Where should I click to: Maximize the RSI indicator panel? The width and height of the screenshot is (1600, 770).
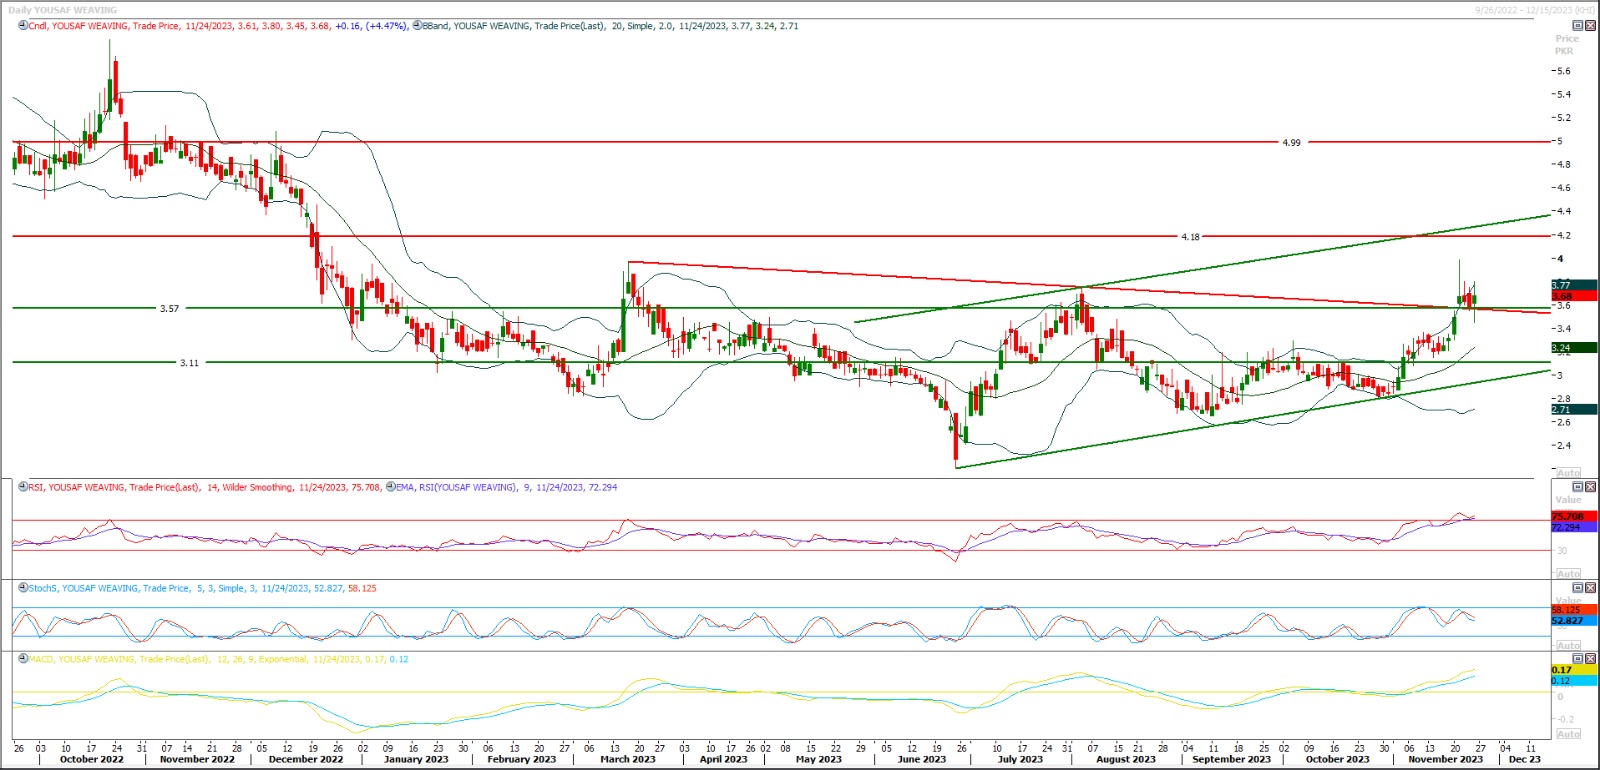point(1578,487)
